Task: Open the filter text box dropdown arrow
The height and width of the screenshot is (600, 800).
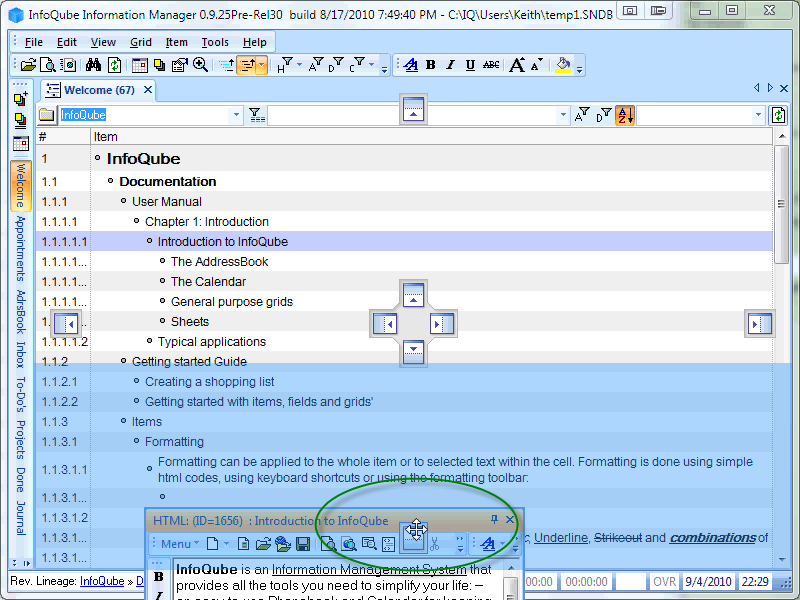Action: click(563, 115)
